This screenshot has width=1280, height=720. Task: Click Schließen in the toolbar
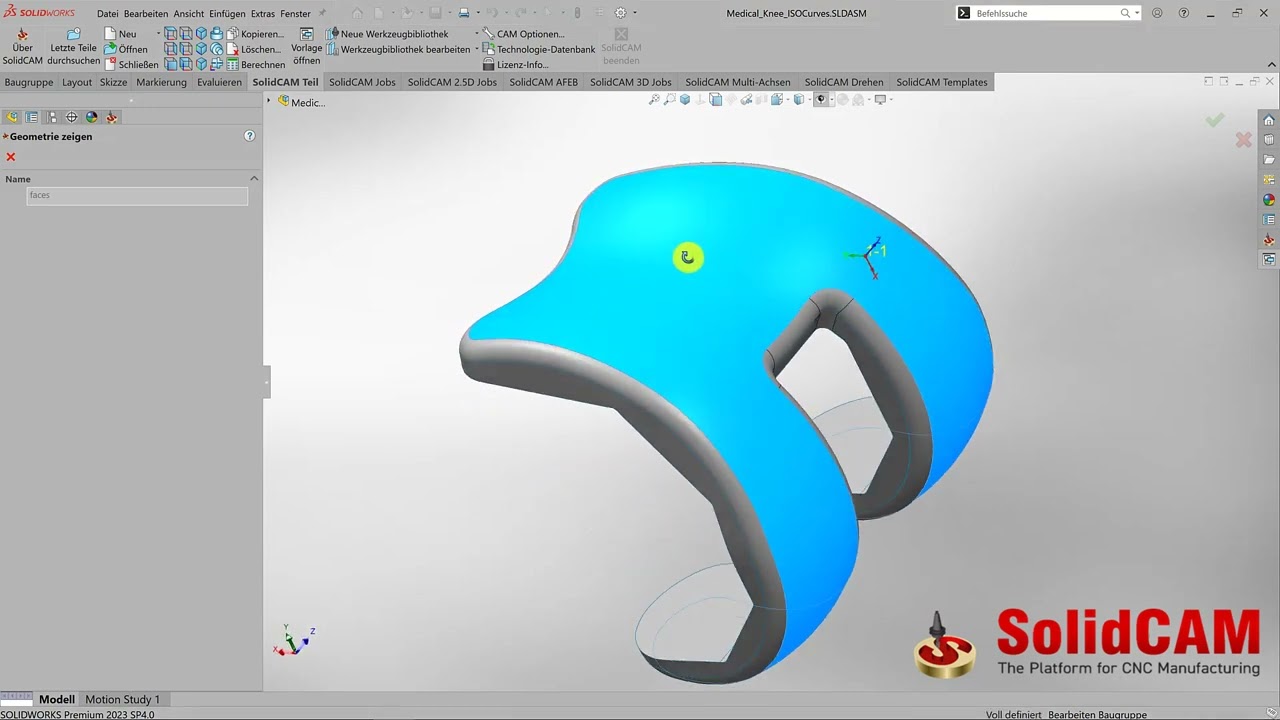tap(131, 64)
